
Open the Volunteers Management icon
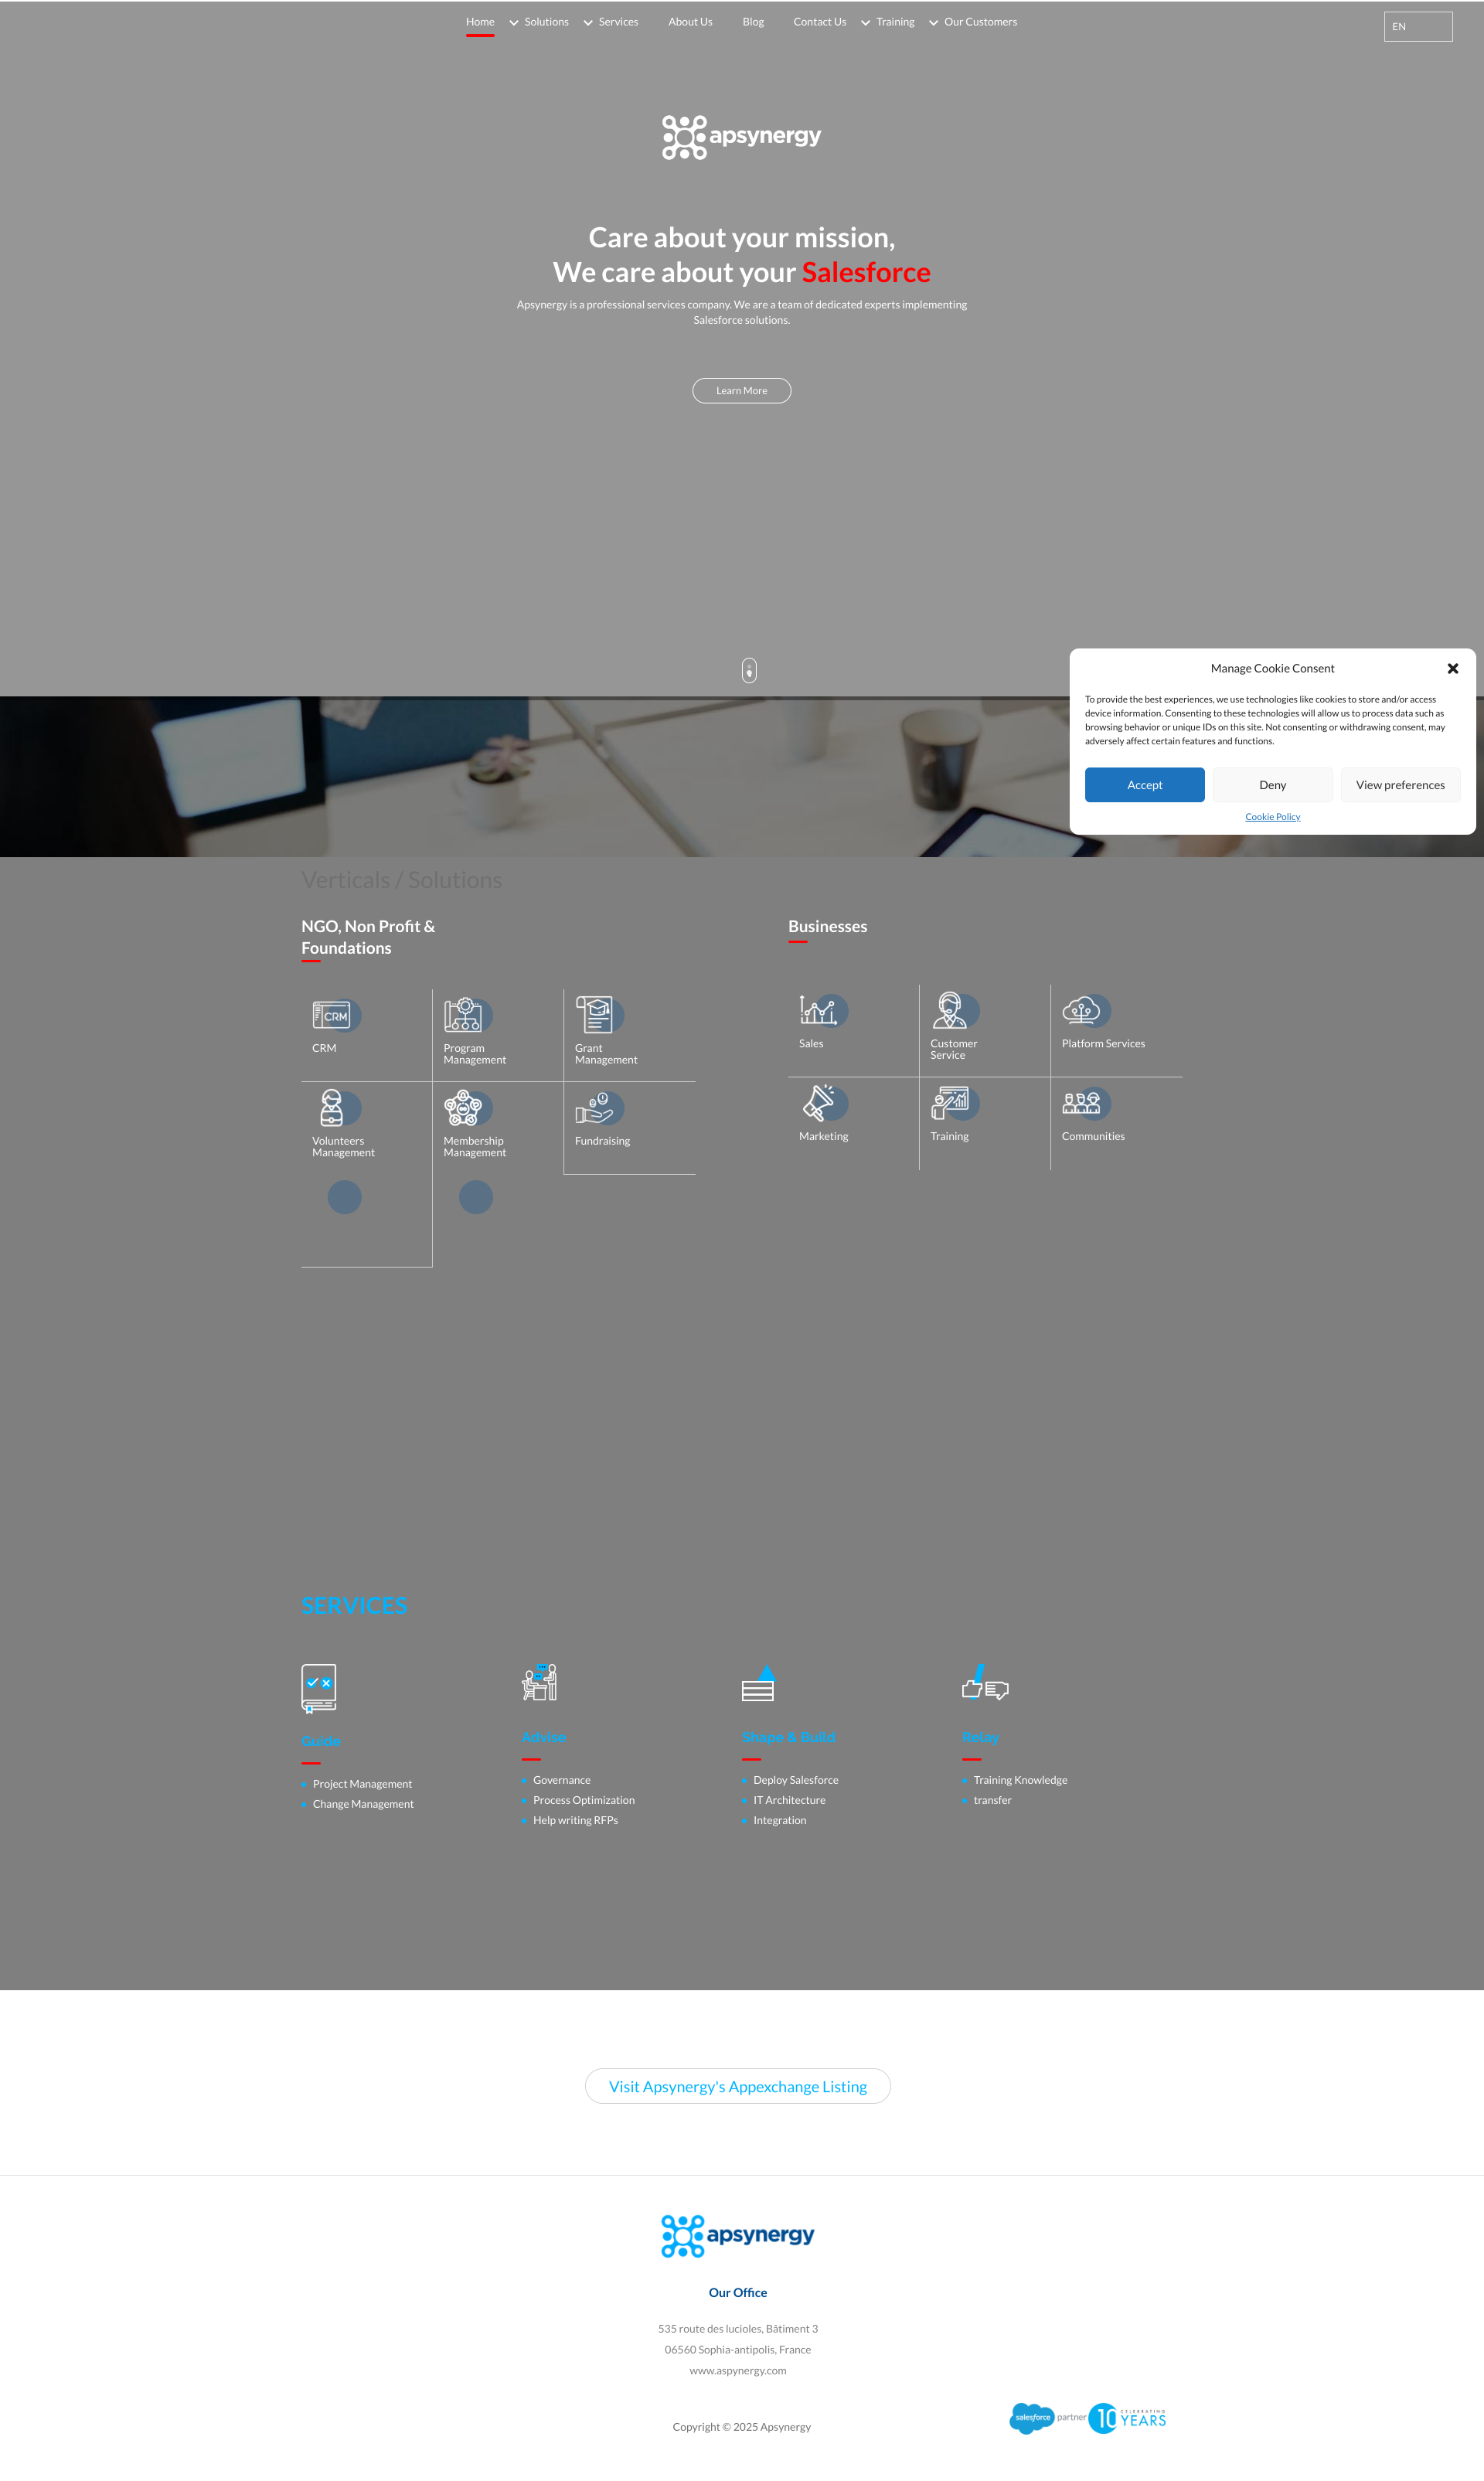tap(332, 1108)
